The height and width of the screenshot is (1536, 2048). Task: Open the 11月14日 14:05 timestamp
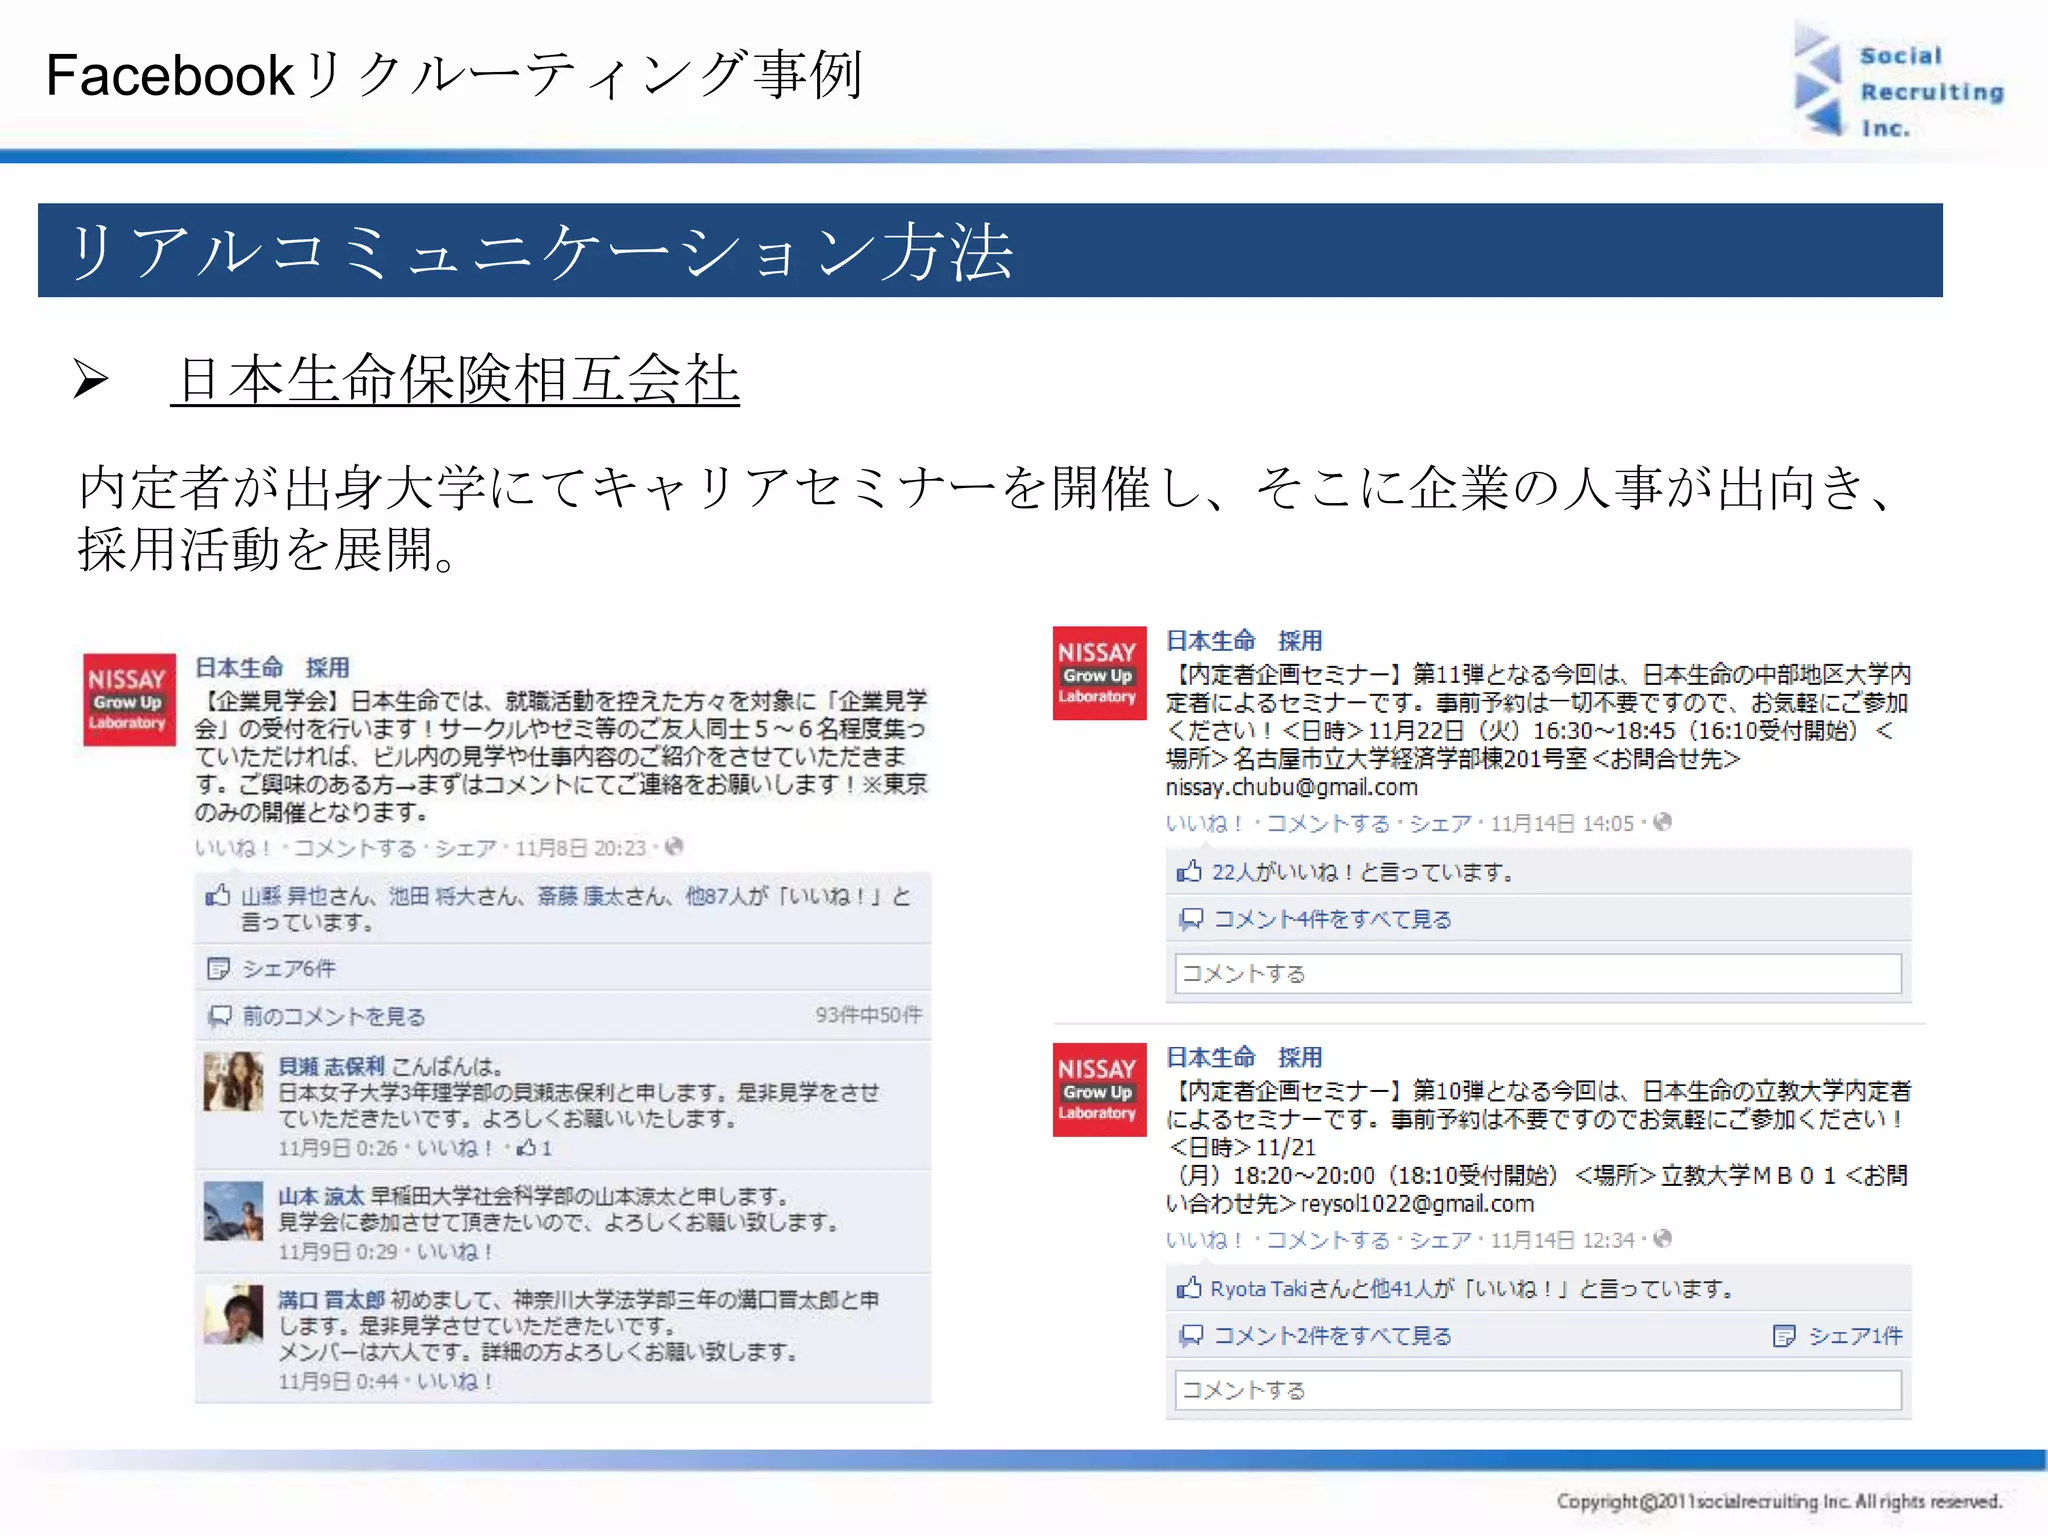point(1562,823)
